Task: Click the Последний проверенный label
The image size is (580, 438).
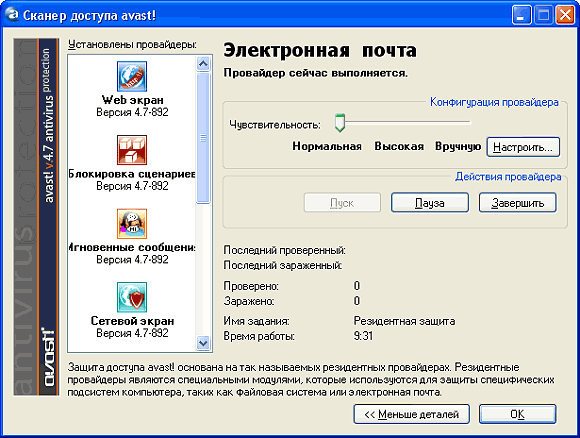Action: 284,250
